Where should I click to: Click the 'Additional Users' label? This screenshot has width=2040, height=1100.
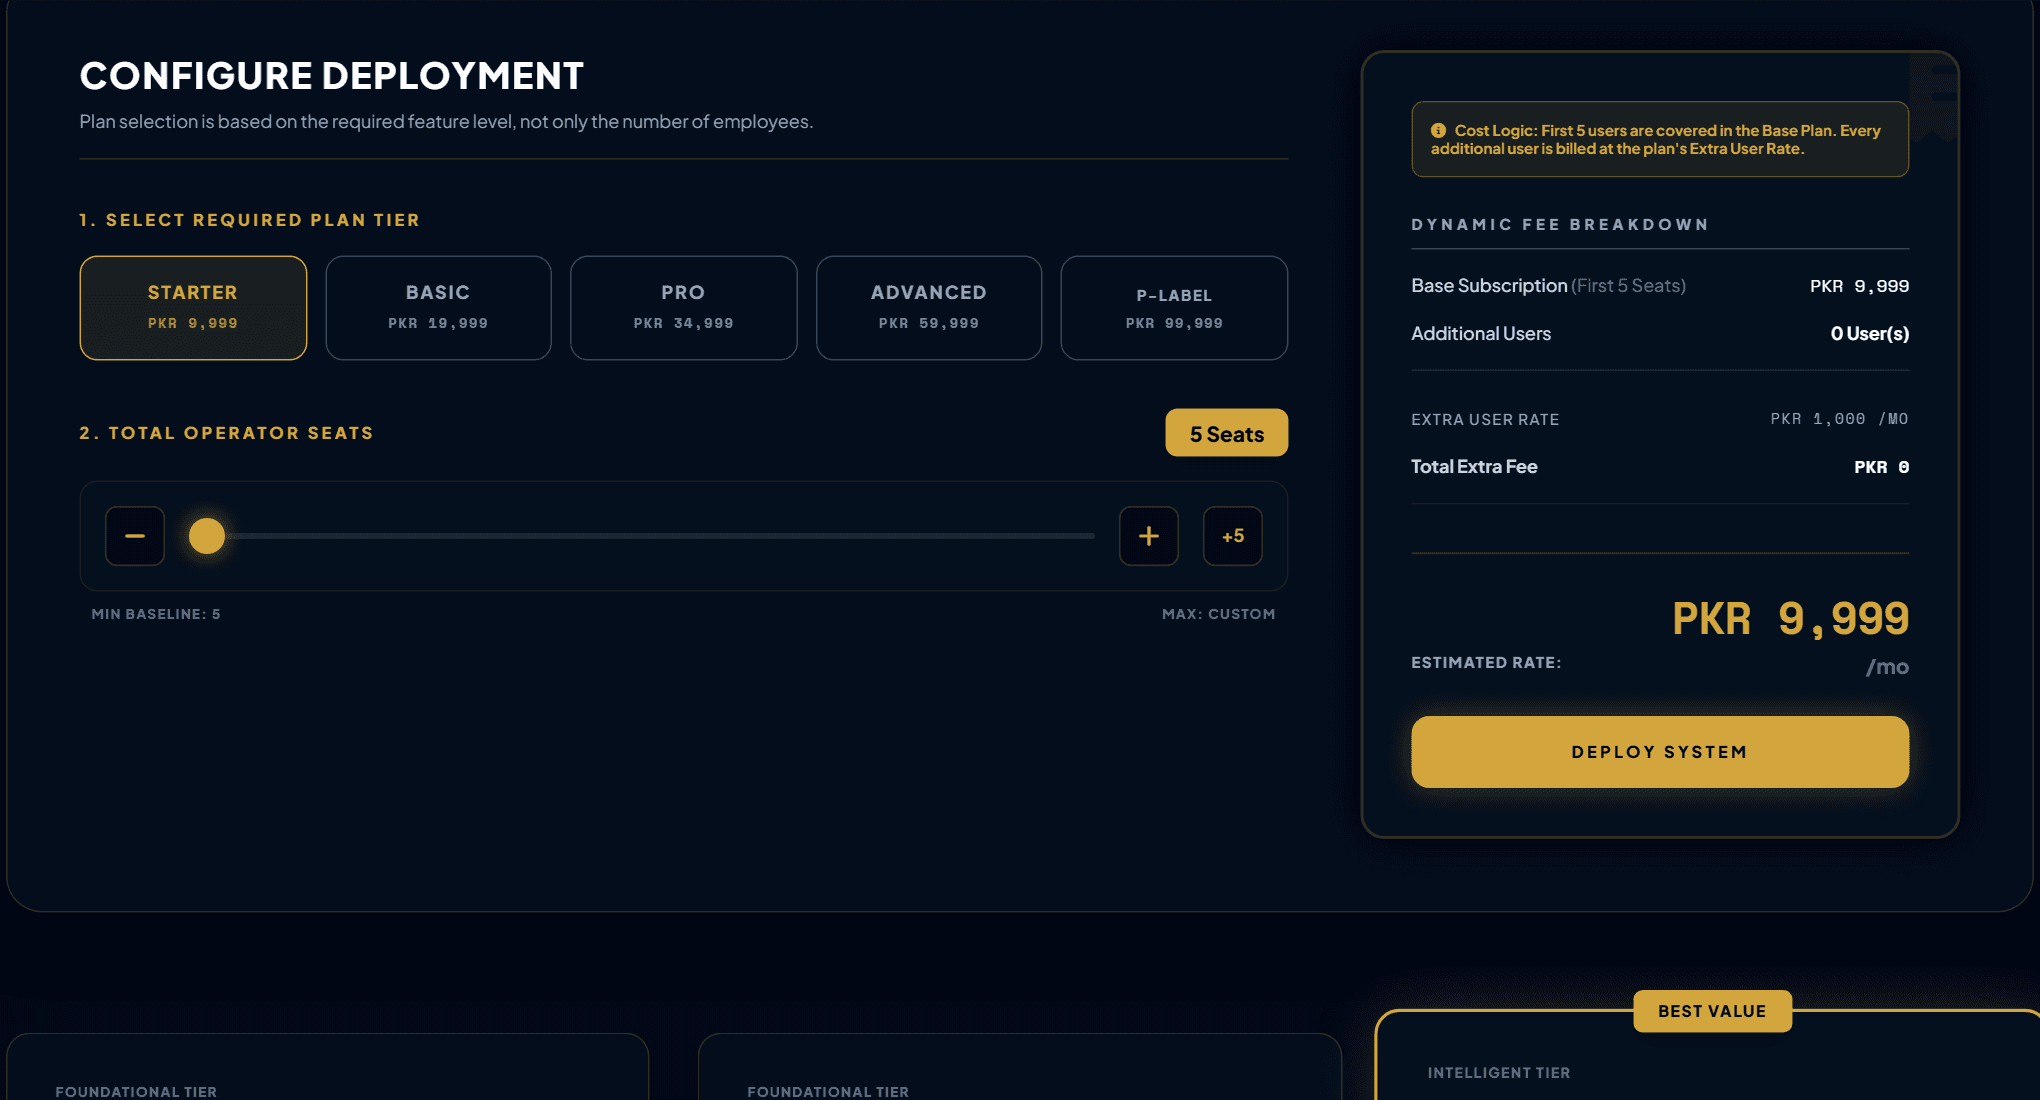click(x=1481, y=334)
